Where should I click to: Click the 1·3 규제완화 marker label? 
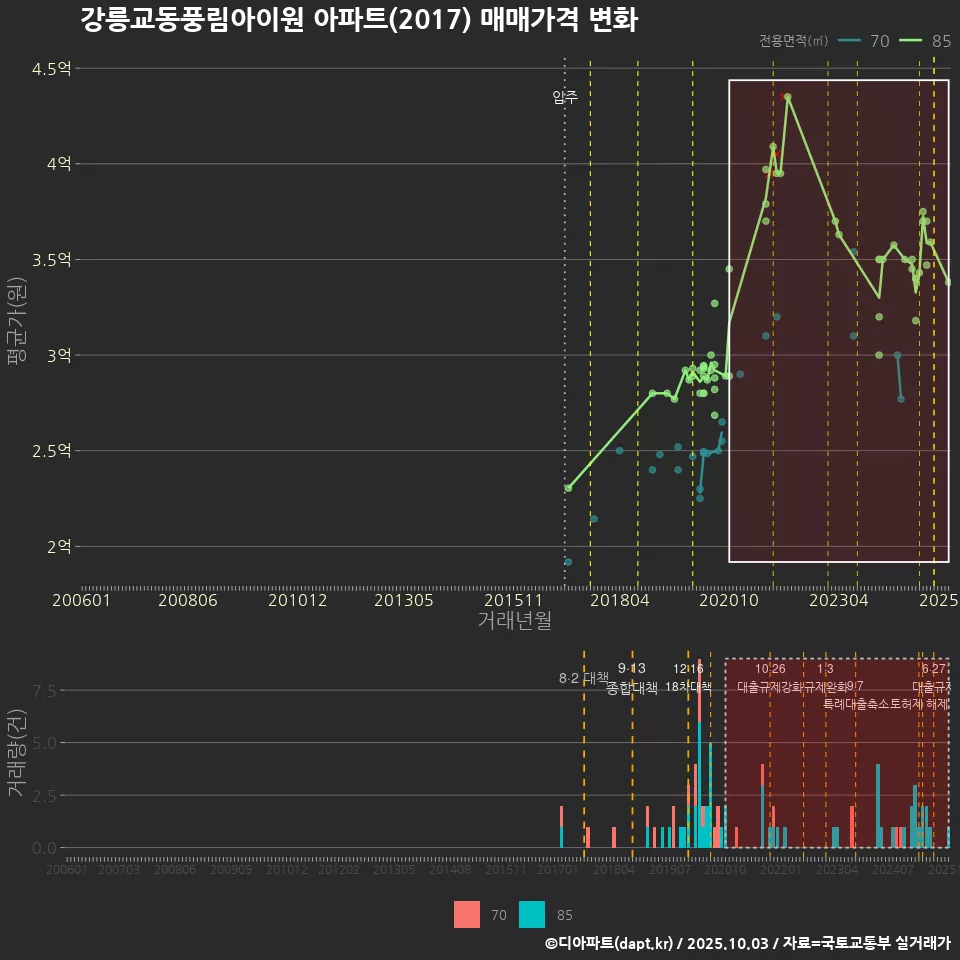coord(826,678)
